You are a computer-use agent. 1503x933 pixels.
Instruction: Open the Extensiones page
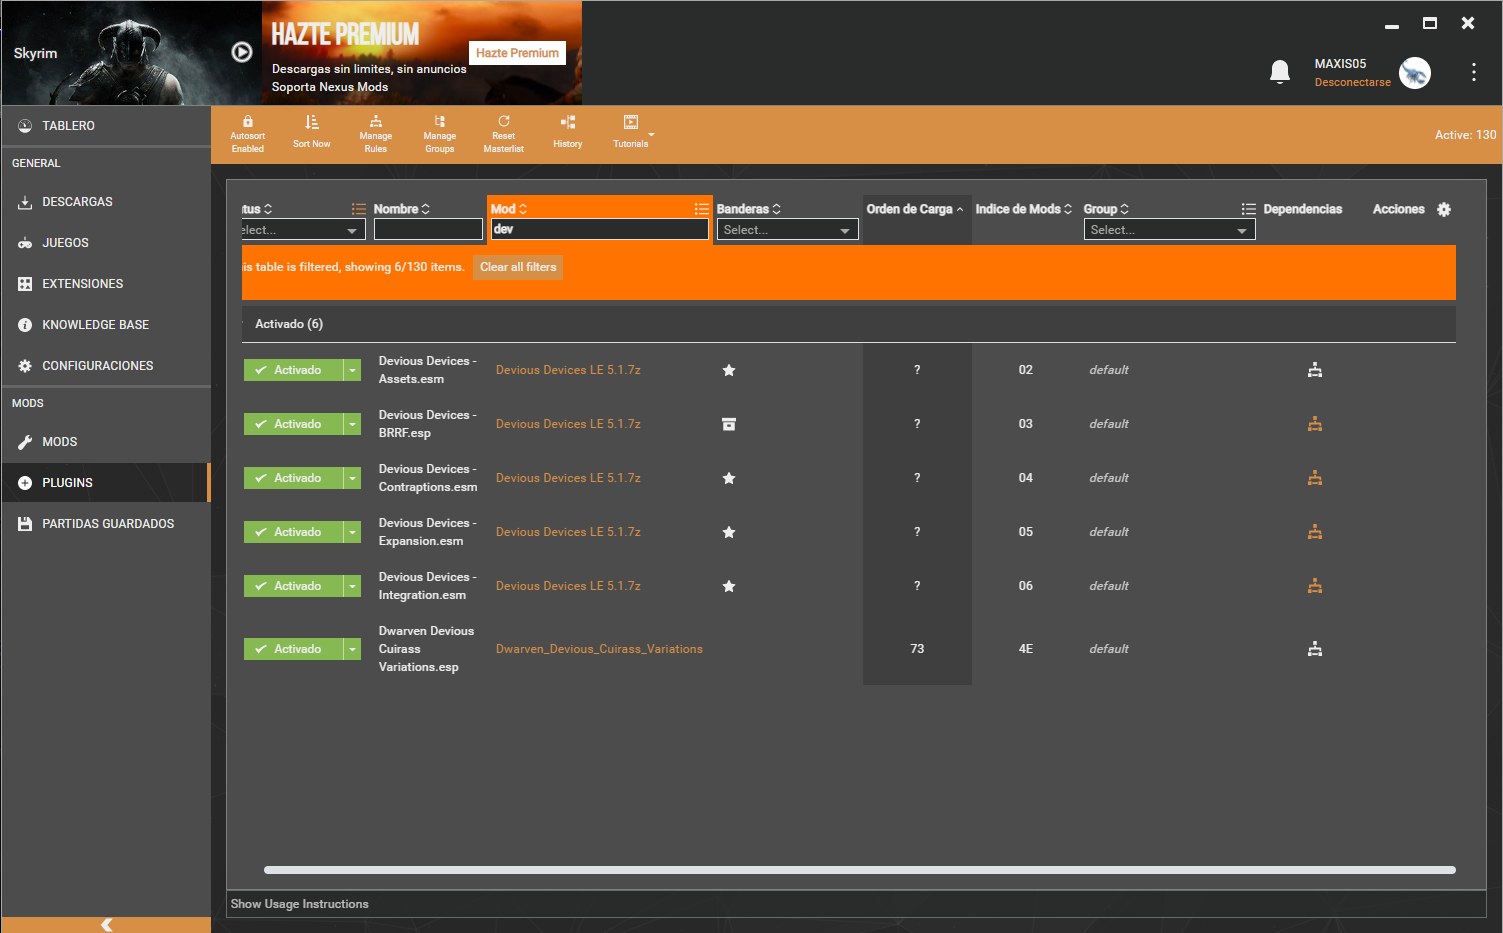click(x=106, y=284)
